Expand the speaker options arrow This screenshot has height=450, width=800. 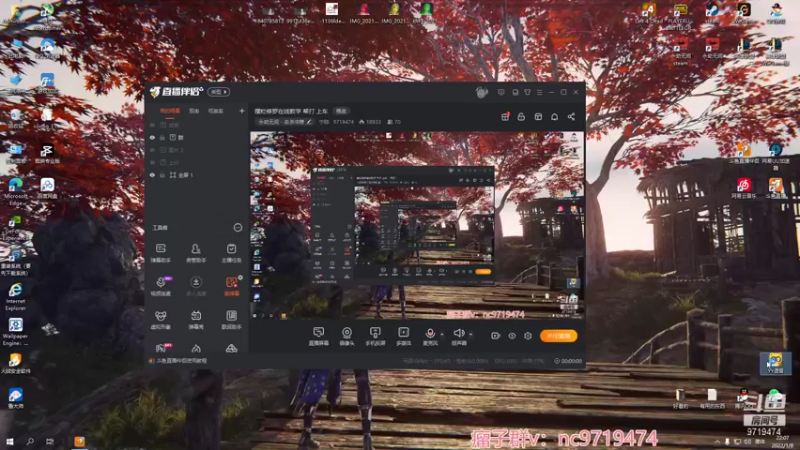470,335
